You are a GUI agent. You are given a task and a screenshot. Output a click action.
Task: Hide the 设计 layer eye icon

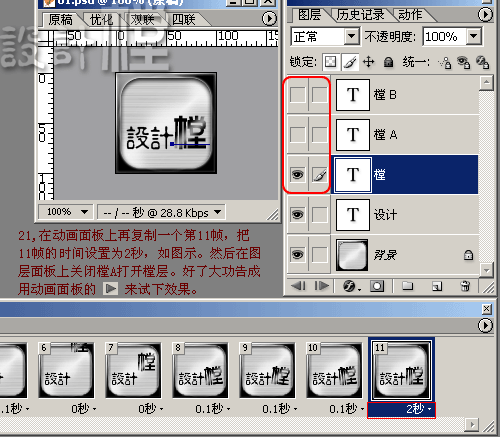[x=298, y=214]
